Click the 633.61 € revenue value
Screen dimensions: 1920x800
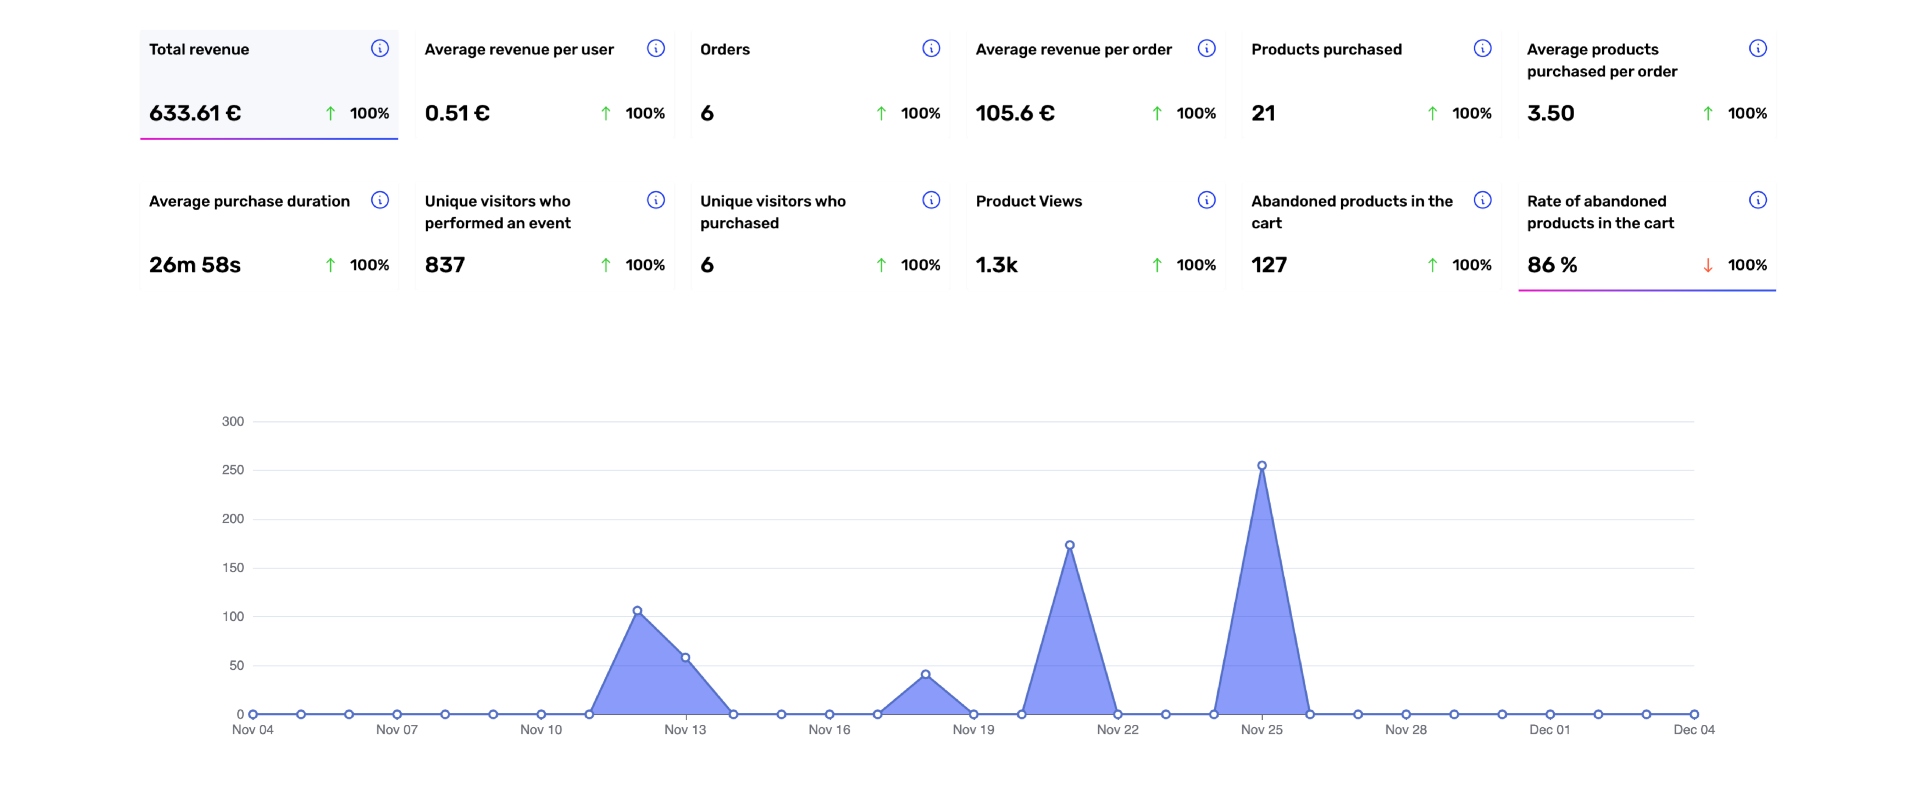coord(195,113)
